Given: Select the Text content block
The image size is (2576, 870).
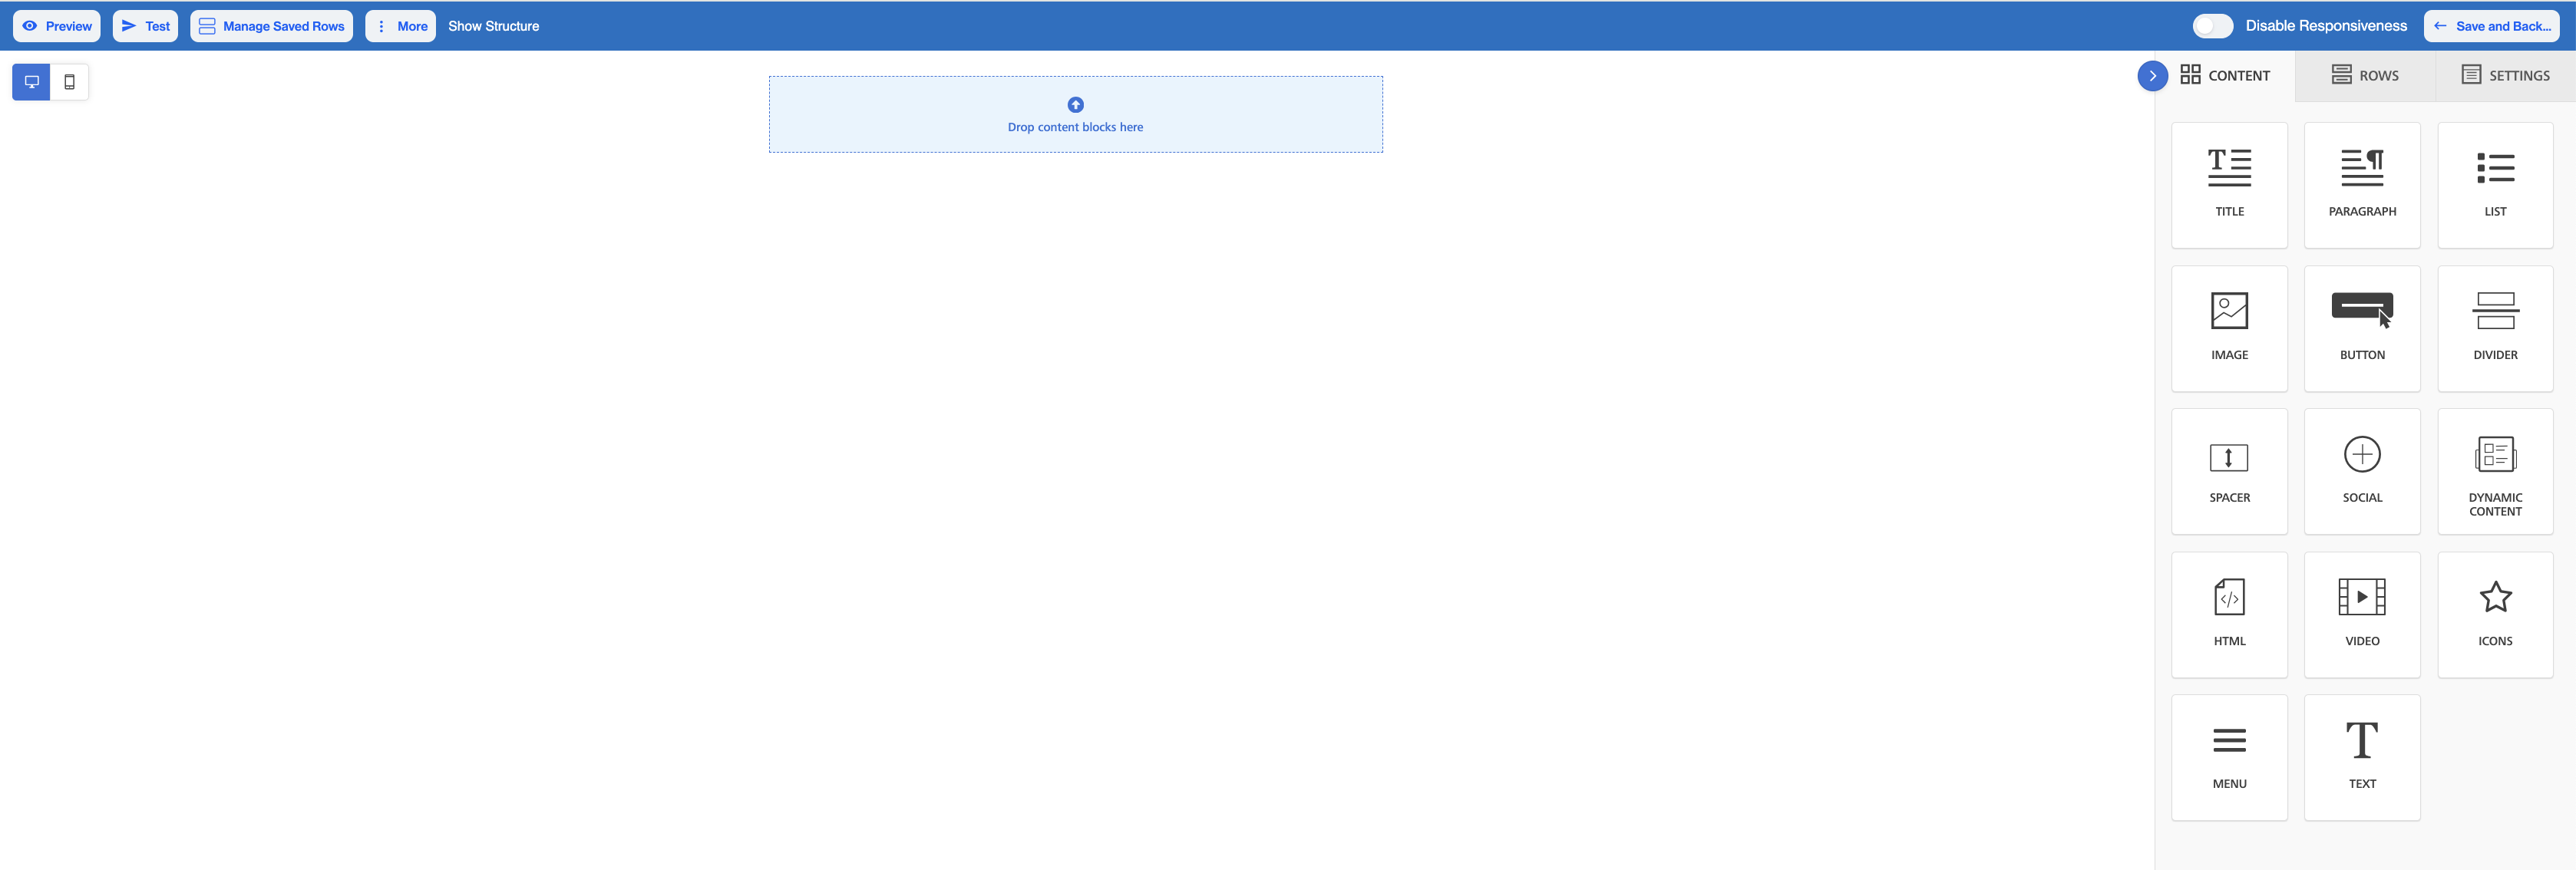Looking at the screenshot, I should pos(2362,758).
